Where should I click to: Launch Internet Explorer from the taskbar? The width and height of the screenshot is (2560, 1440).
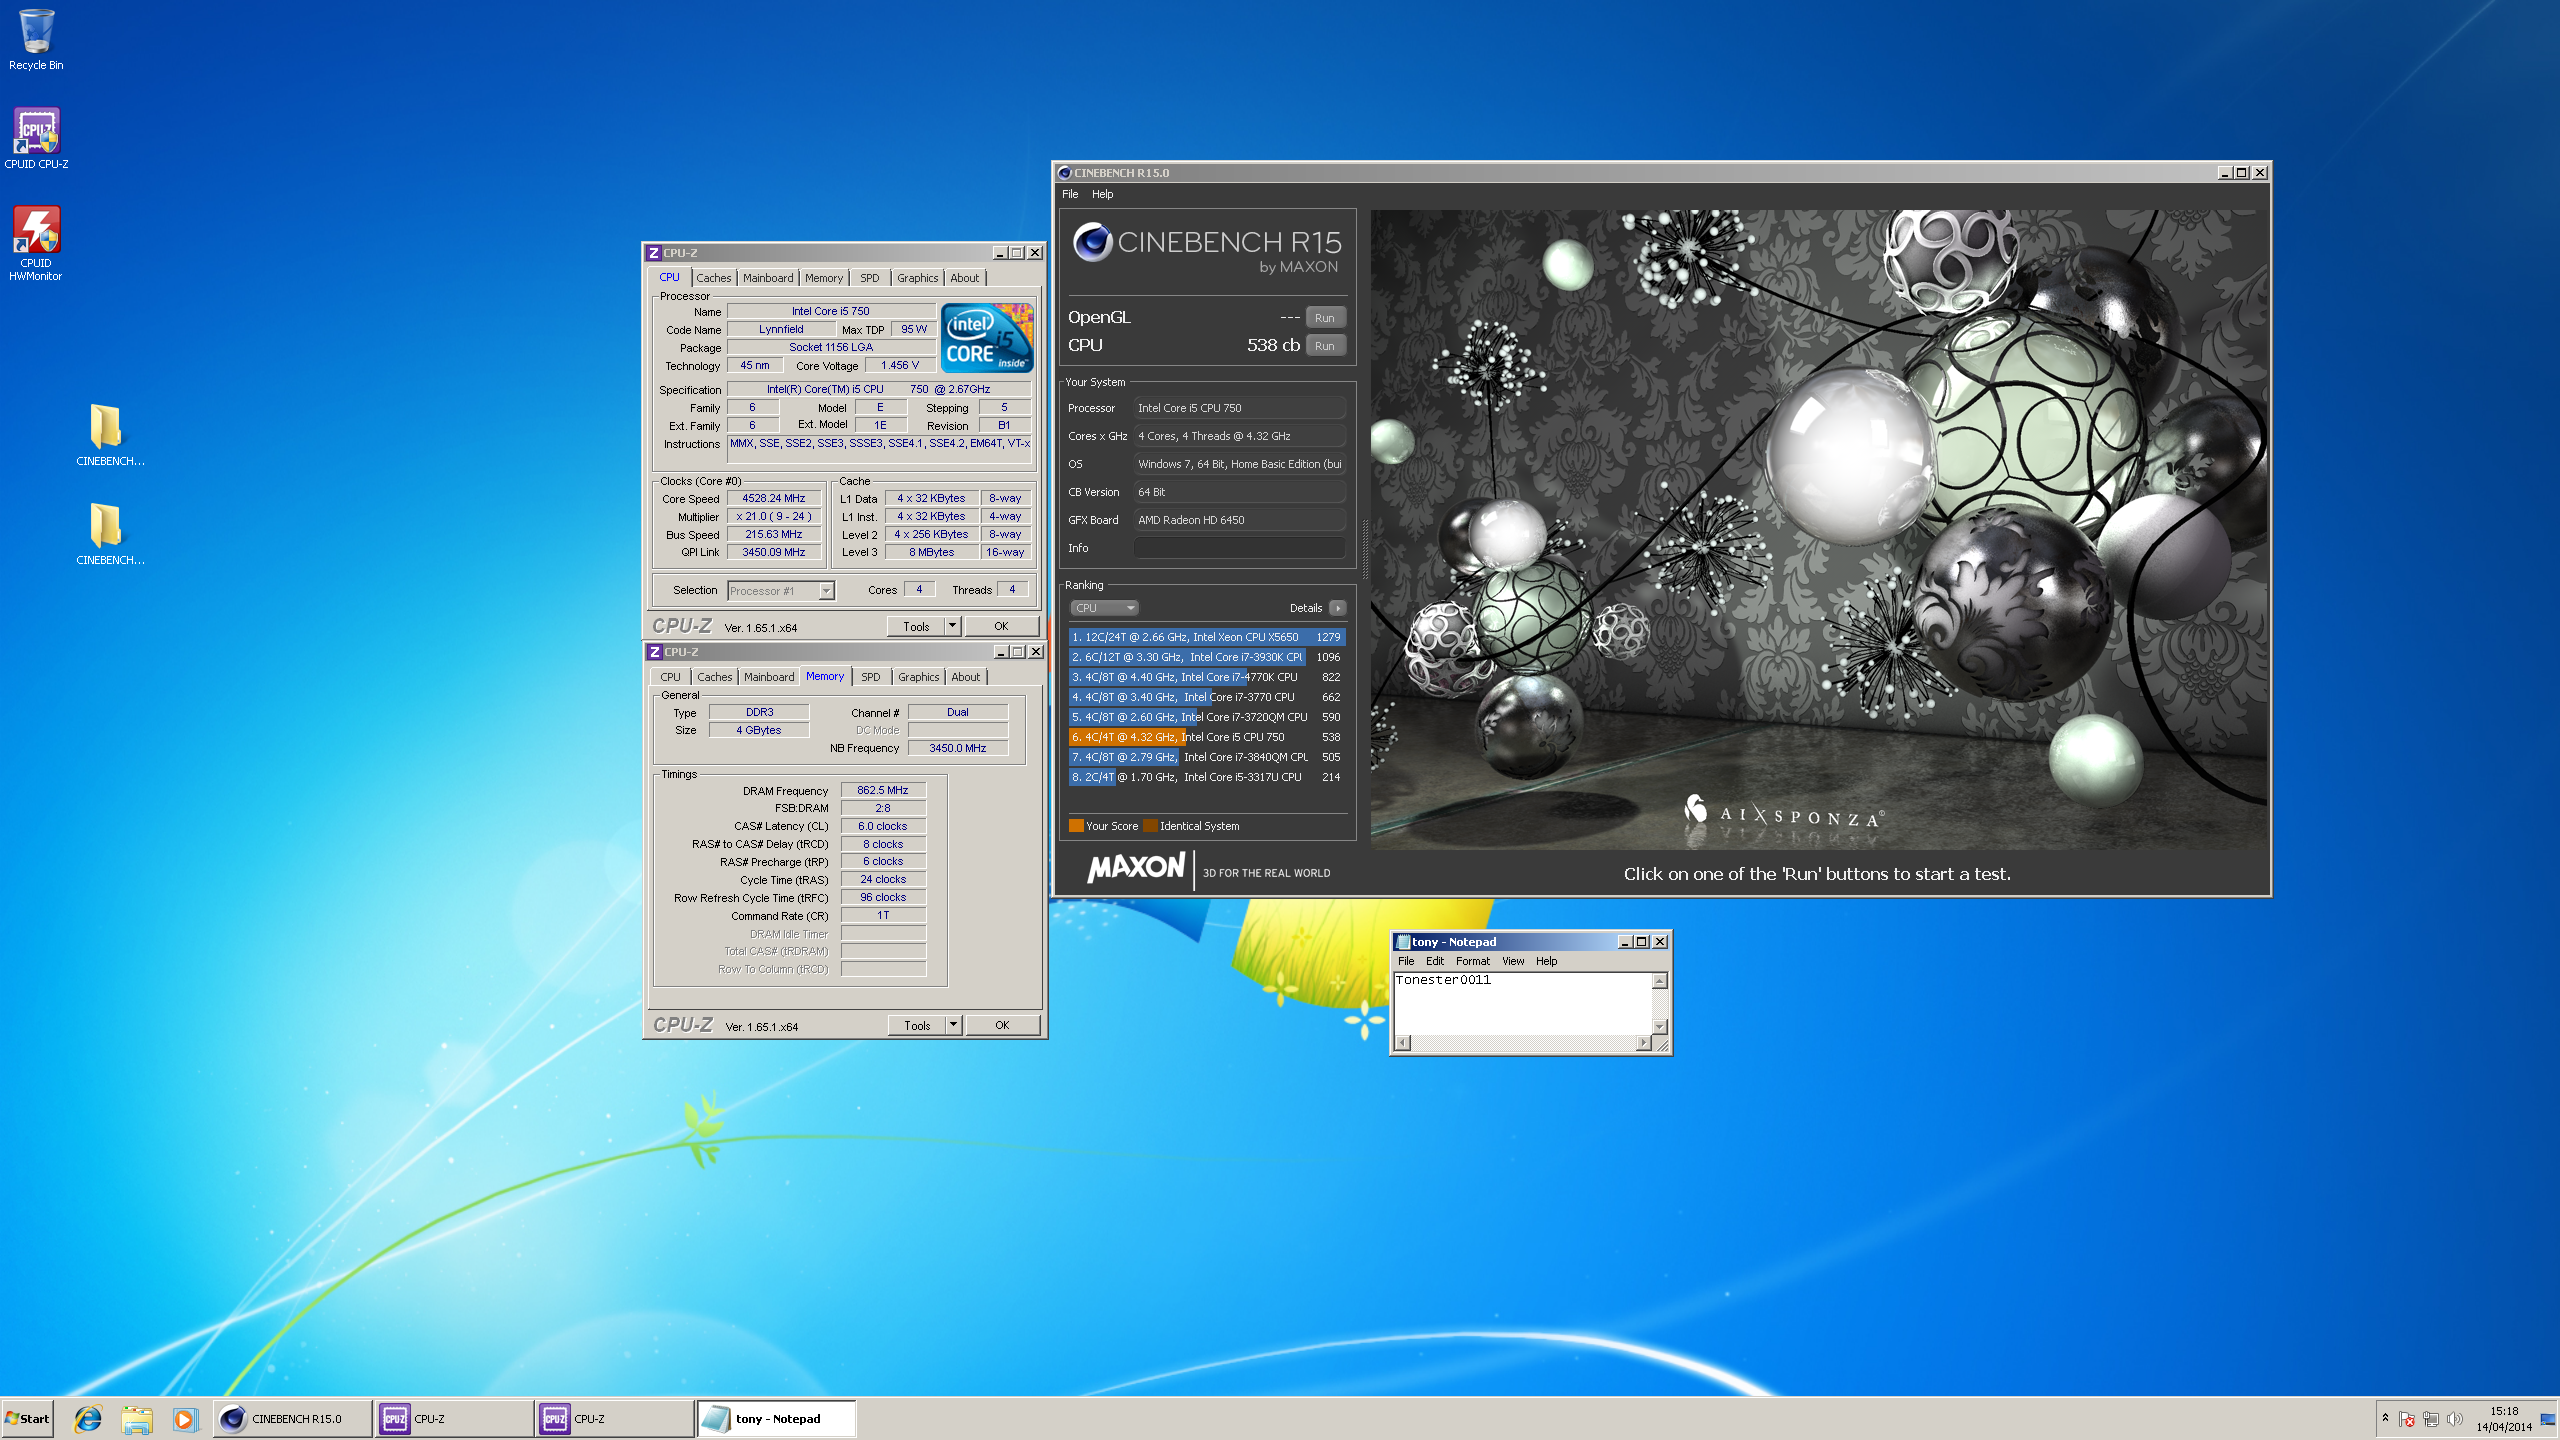[88, 1418]
